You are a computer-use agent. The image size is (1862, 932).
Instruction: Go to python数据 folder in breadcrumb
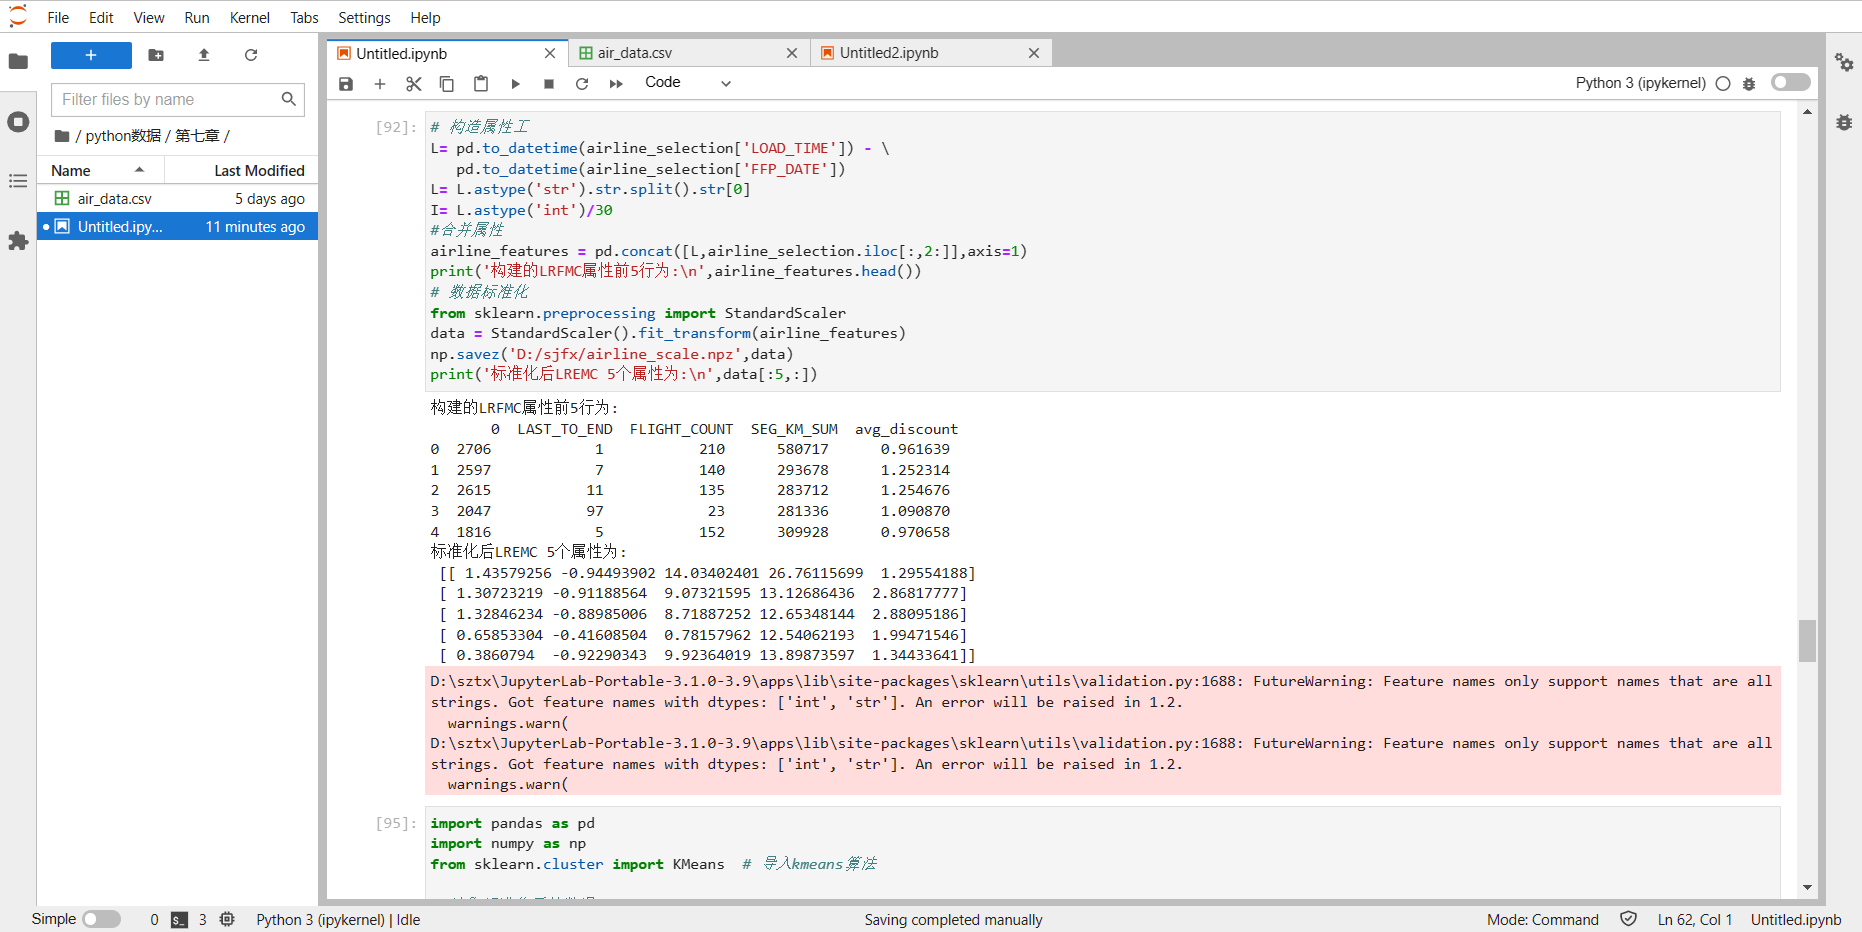pos(123,136)
